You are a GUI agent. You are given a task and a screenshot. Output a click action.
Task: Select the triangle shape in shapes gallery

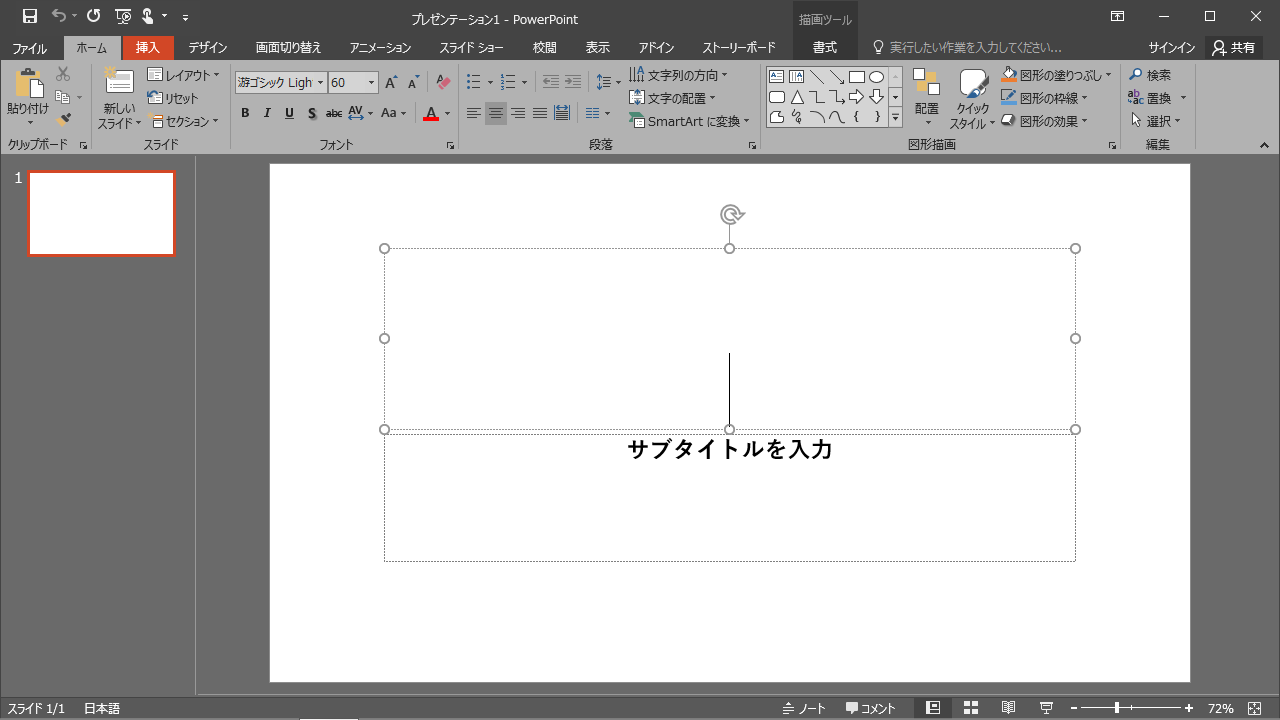(x=797, y=97)
